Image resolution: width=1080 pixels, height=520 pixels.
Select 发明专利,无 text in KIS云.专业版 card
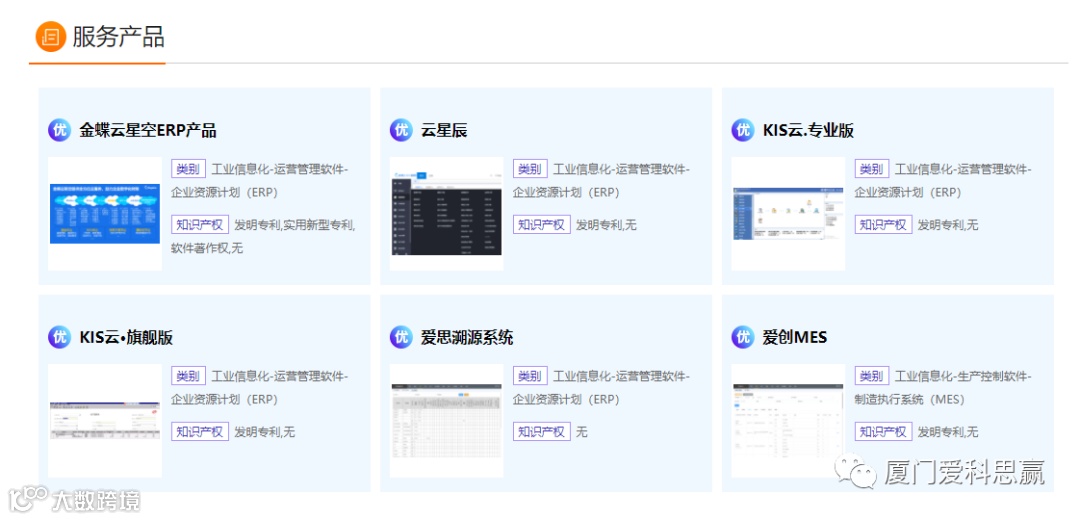948,225
